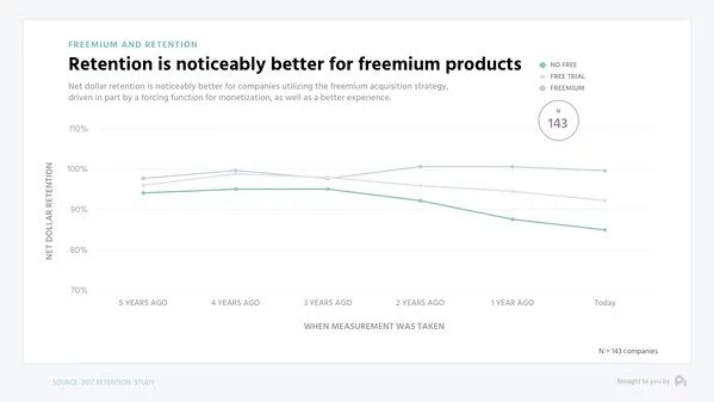This screenshot has width=714, height=402.
Task: Select the 5 YEARS AGO axis label
Action: (143, 301)
